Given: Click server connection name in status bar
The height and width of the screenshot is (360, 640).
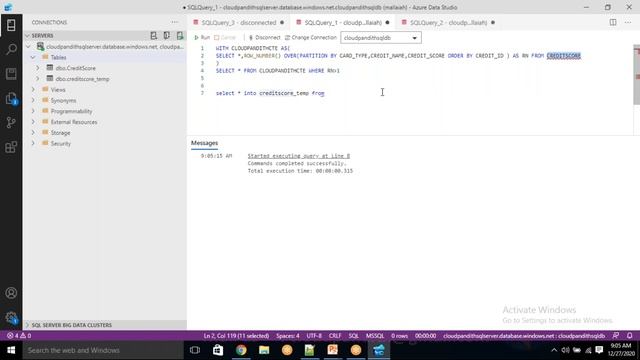Looking at the screenshot, I should (524, 336).
